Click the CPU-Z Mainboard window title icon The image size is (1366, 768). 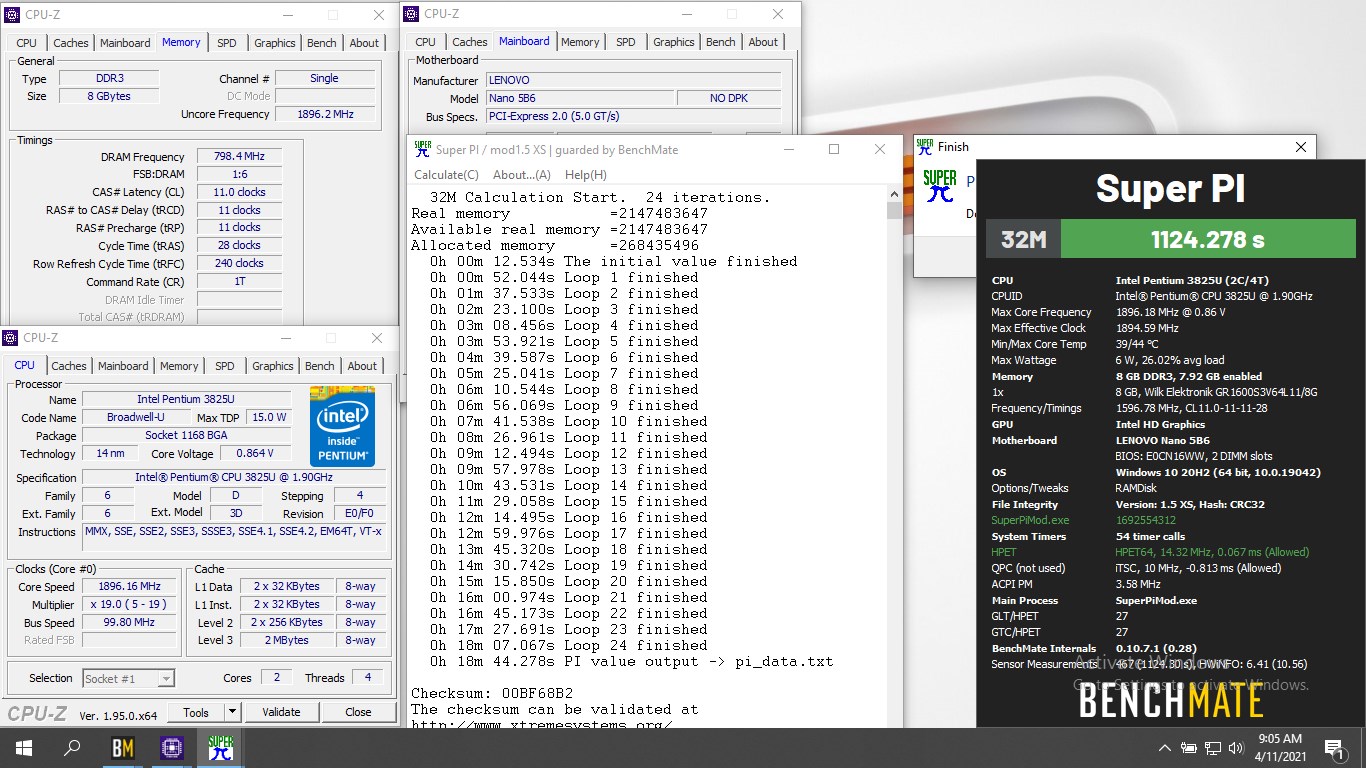(x=411, y=14)
